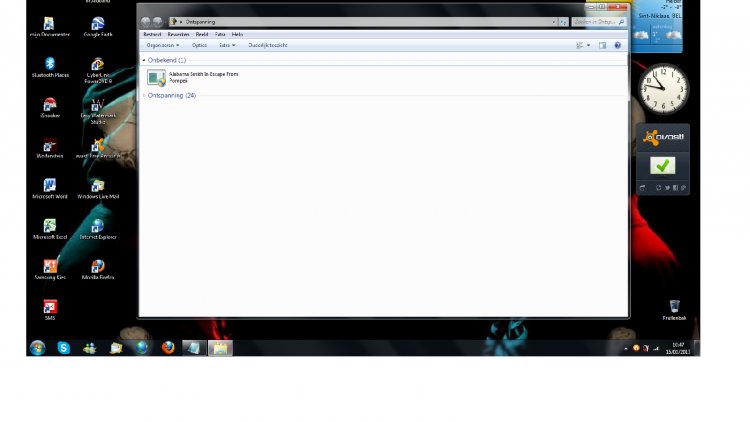Open Microsoft Excel desktop shortcut
Screen dimensions: 750x422
[x=50, y=229]
